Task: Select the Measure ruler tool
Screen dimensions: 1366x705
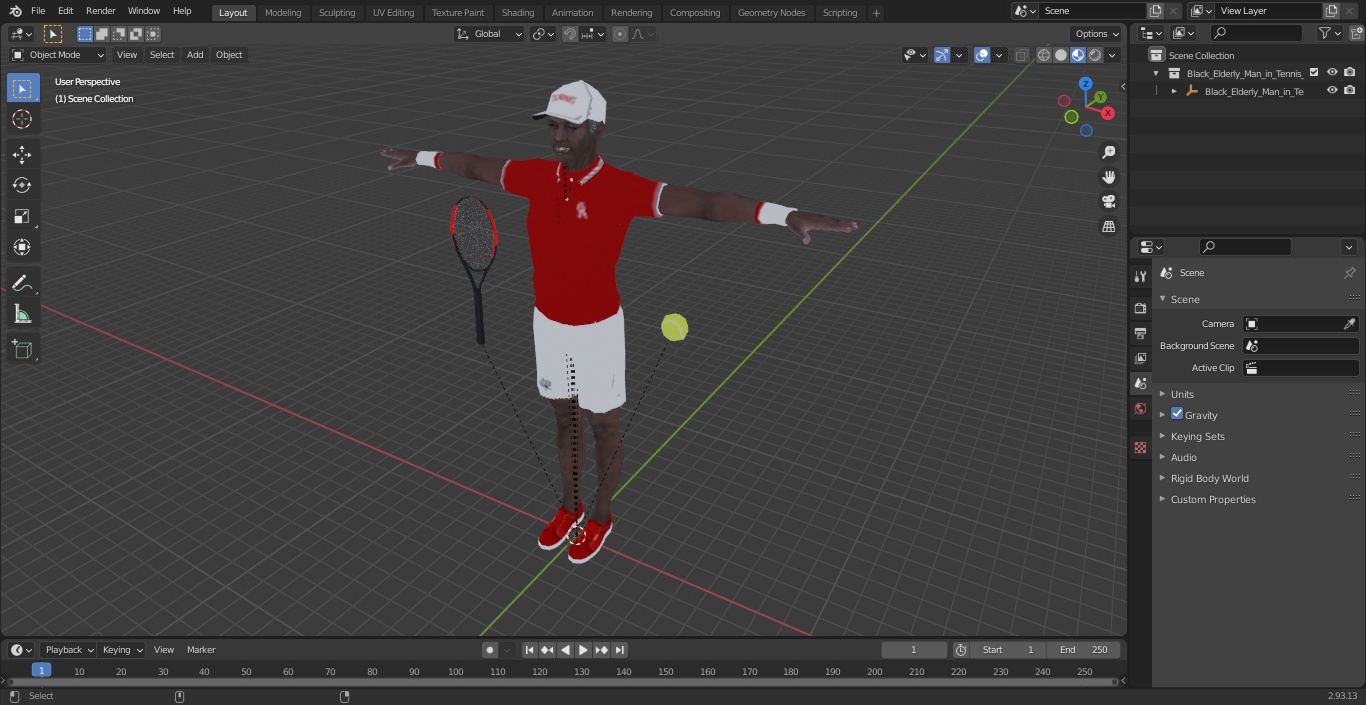Action: coord(22,314)
